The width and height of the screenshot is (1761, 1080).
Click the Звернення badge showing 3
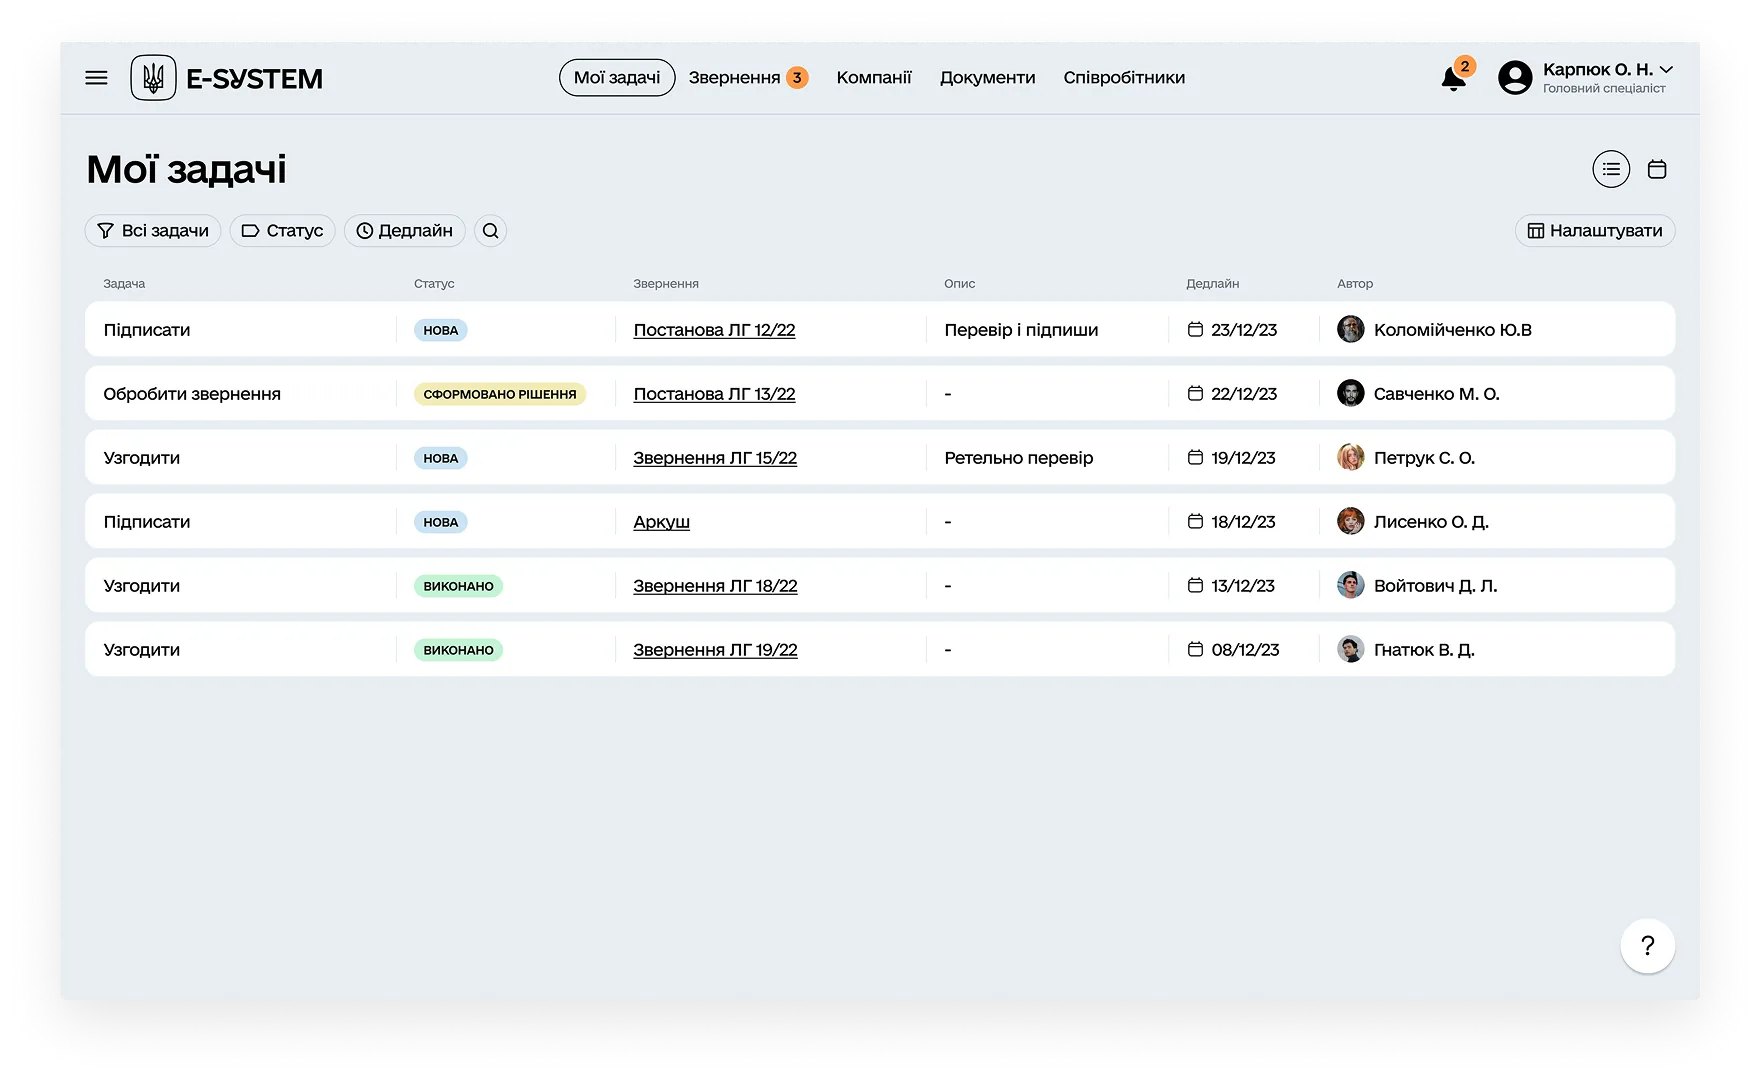pyautogui.click(x=797, y=78)
